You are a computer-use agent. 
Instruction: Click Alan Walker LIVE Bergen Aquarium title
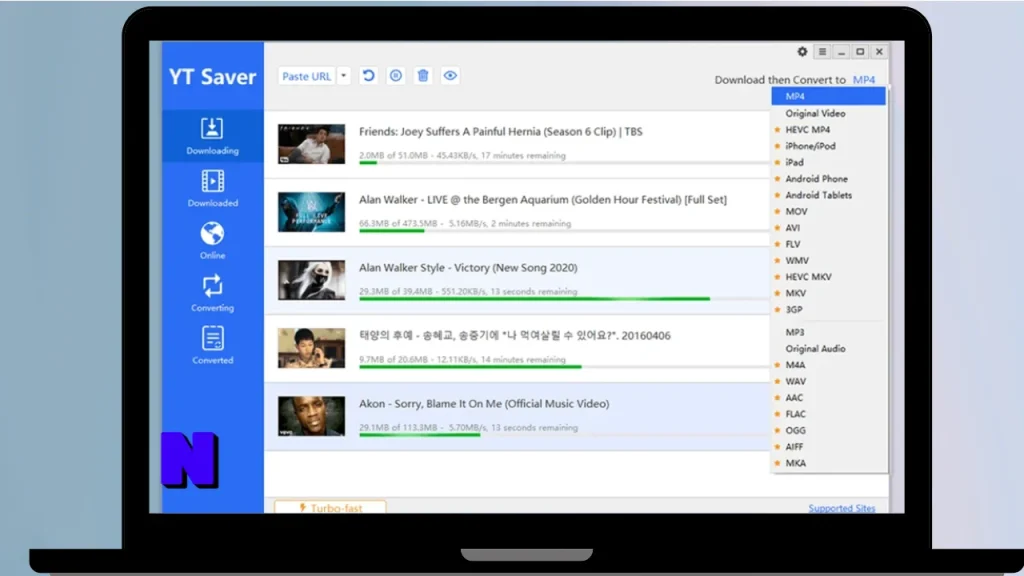[x=543, y=199]
